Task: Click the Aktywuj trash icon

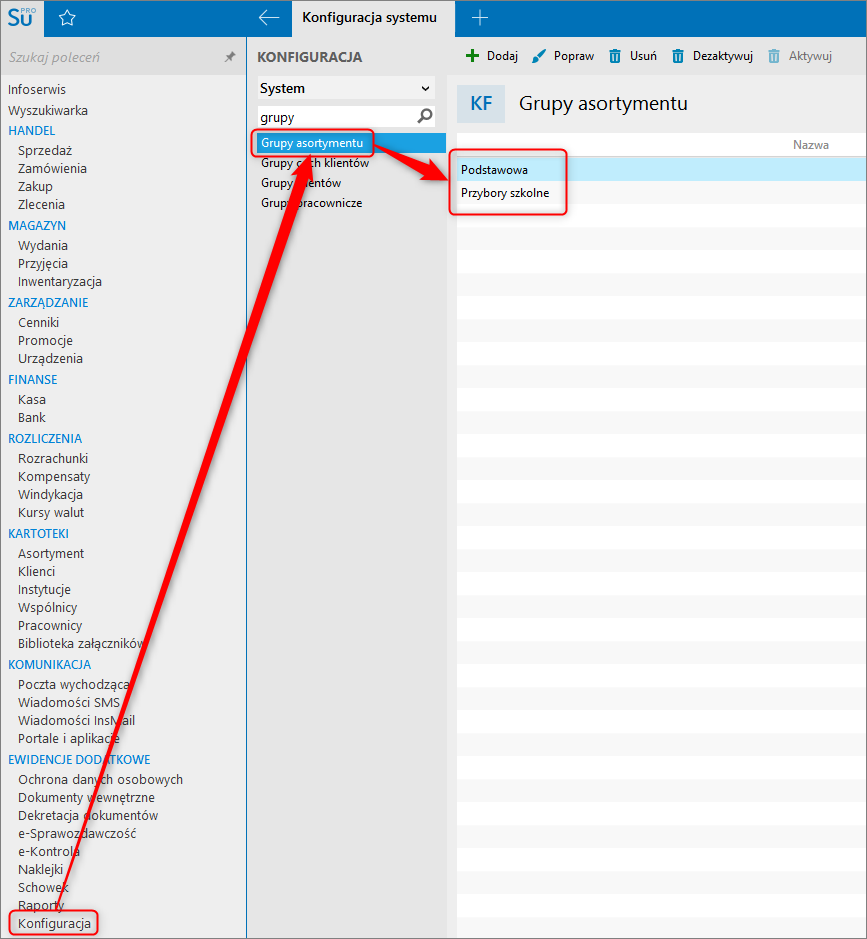Action: pyautogui.click(x=774, y=56)
